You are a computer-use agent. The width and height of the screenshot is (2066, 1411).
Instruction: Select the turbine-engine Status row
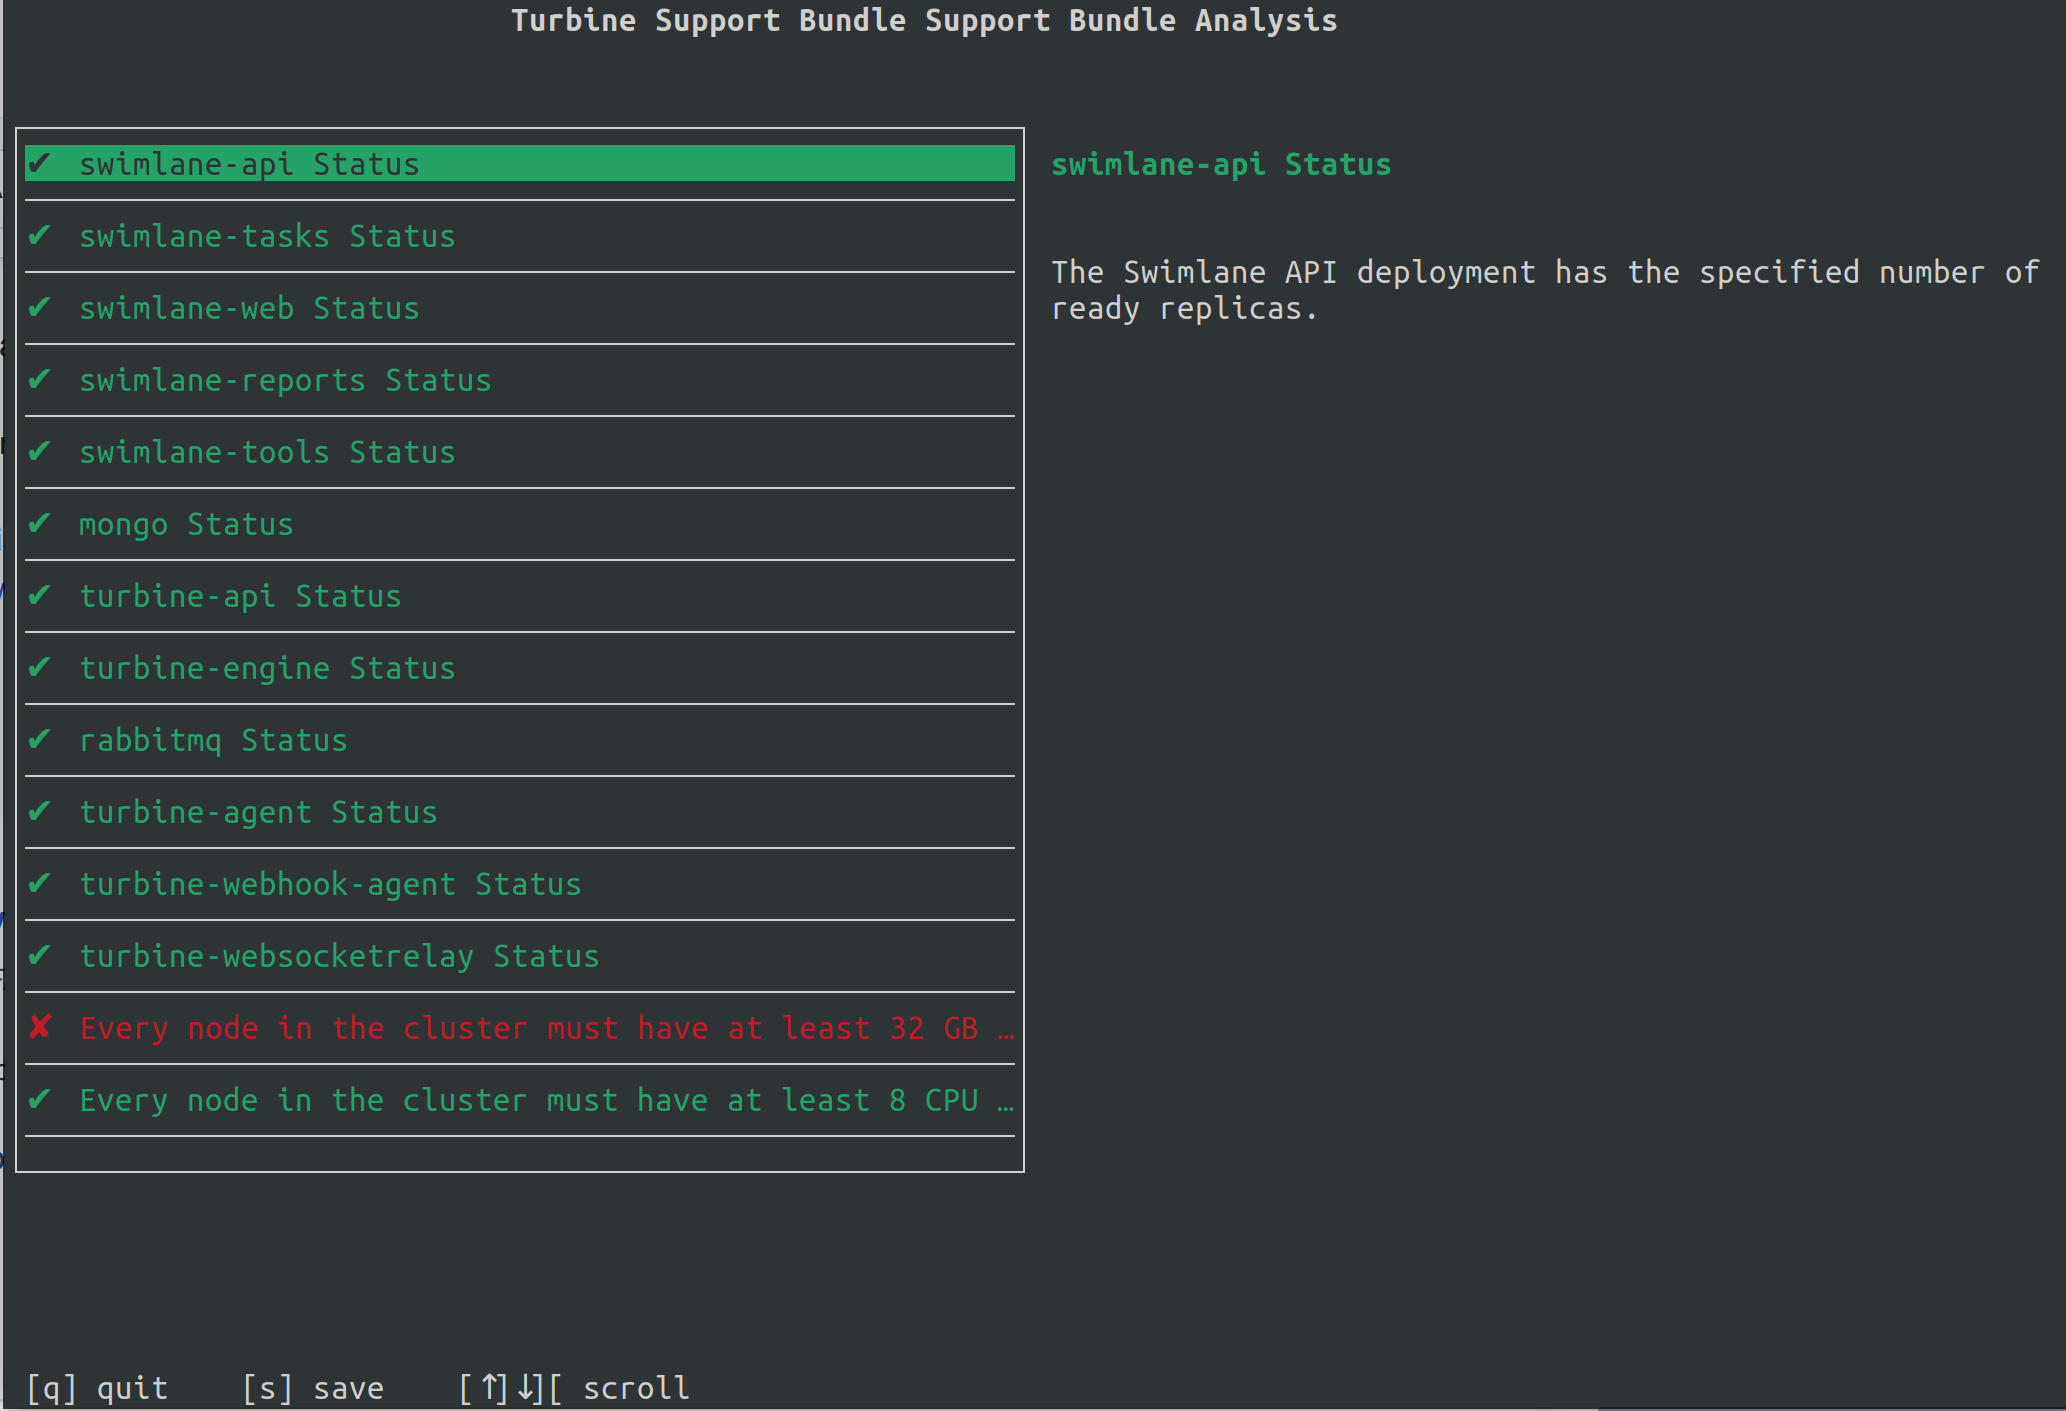pos(520,668)
